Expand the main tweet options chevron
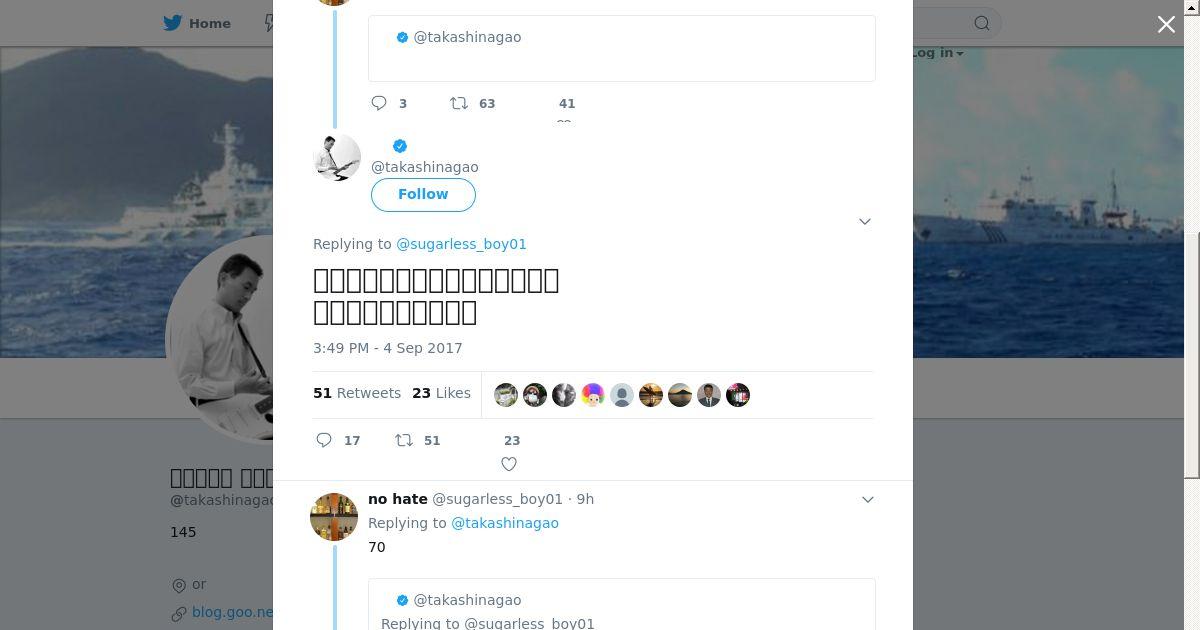 click(865, 221)
